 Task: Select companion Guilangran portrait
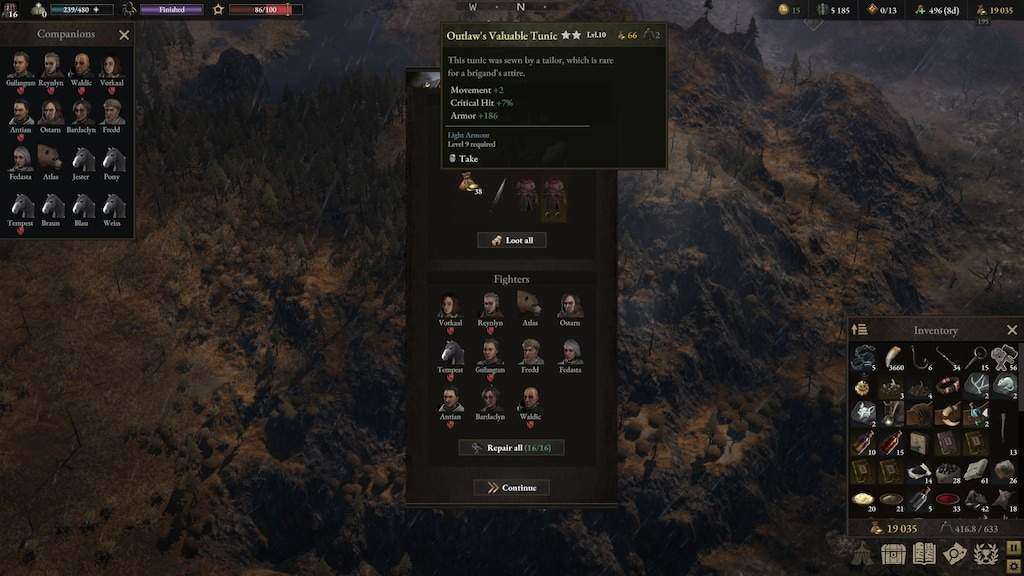pyautogui.click(x=20, y=69)
